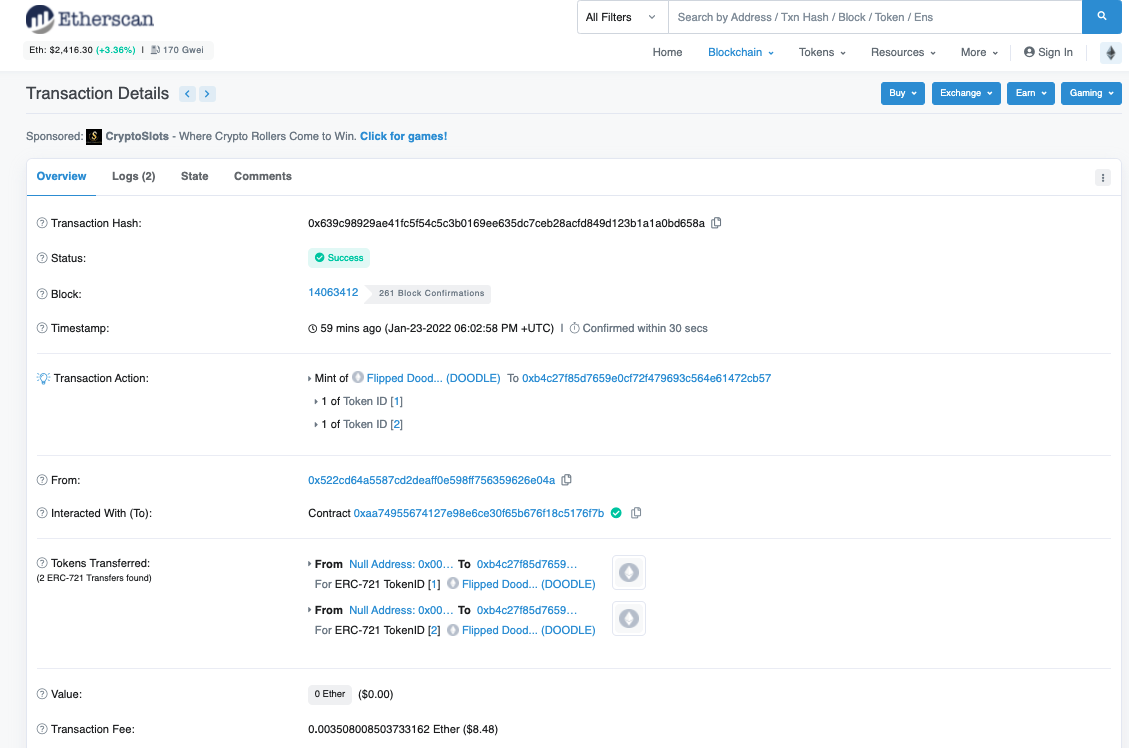Click the CryptoSlots 'Click for games!' link

404,136
